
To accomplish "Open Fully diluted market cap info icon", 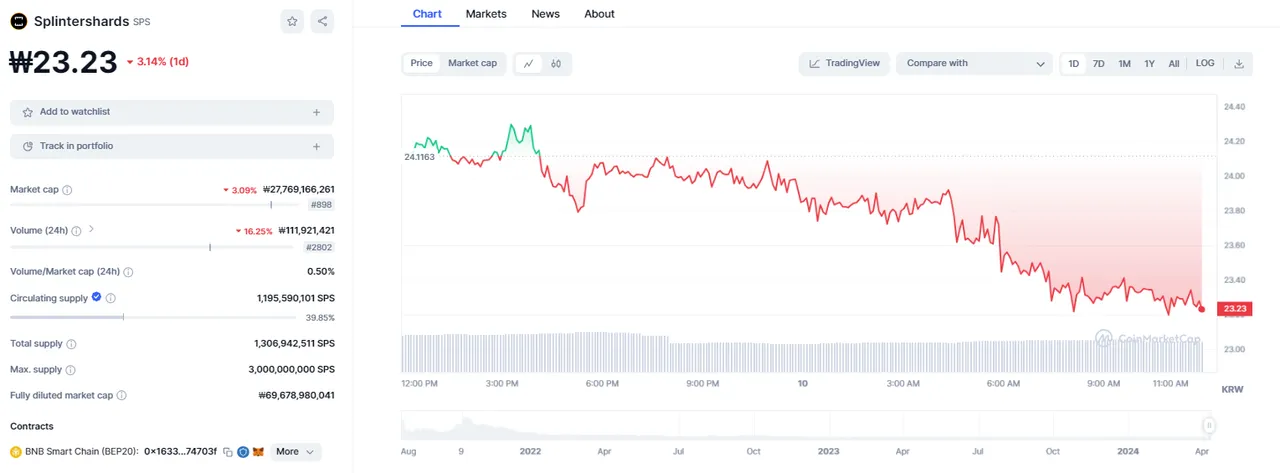I will point(122,396).
